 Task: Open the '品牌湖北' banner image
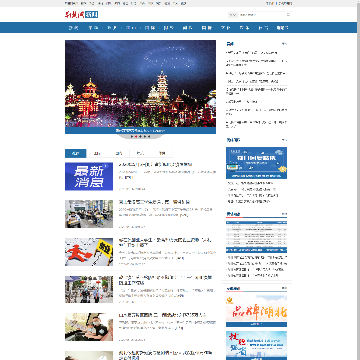(x=256, y=310)
